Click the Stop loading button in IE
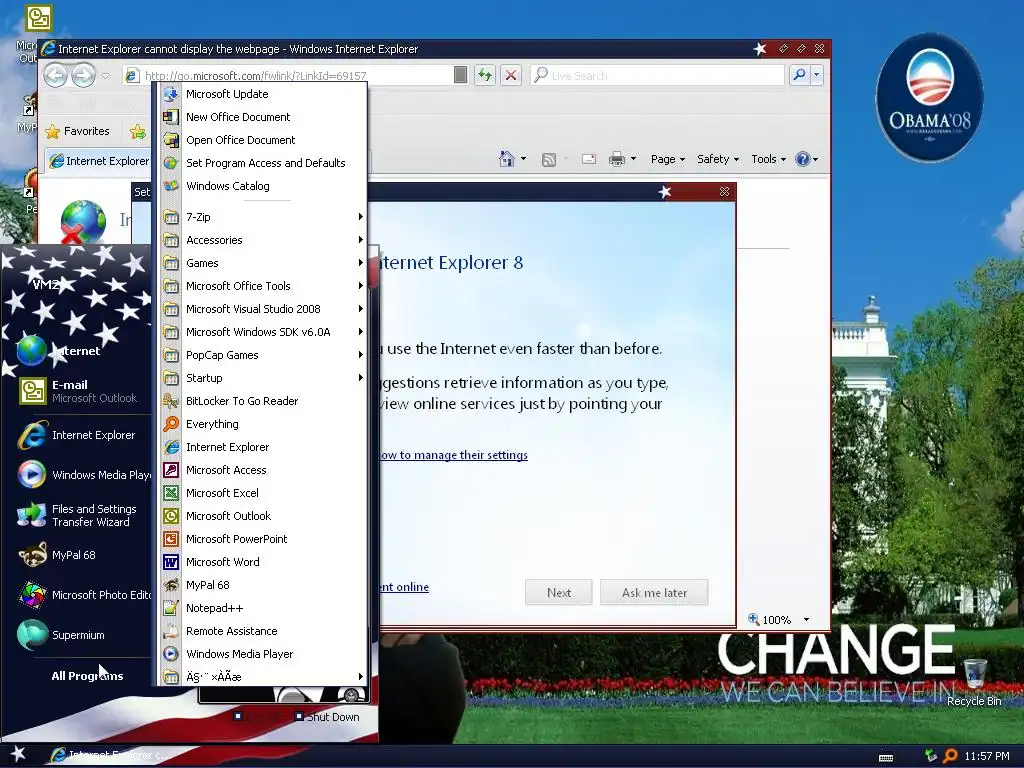Viewport: 1024px width, 768px height. pyautogui.click(x=511, y=76)
